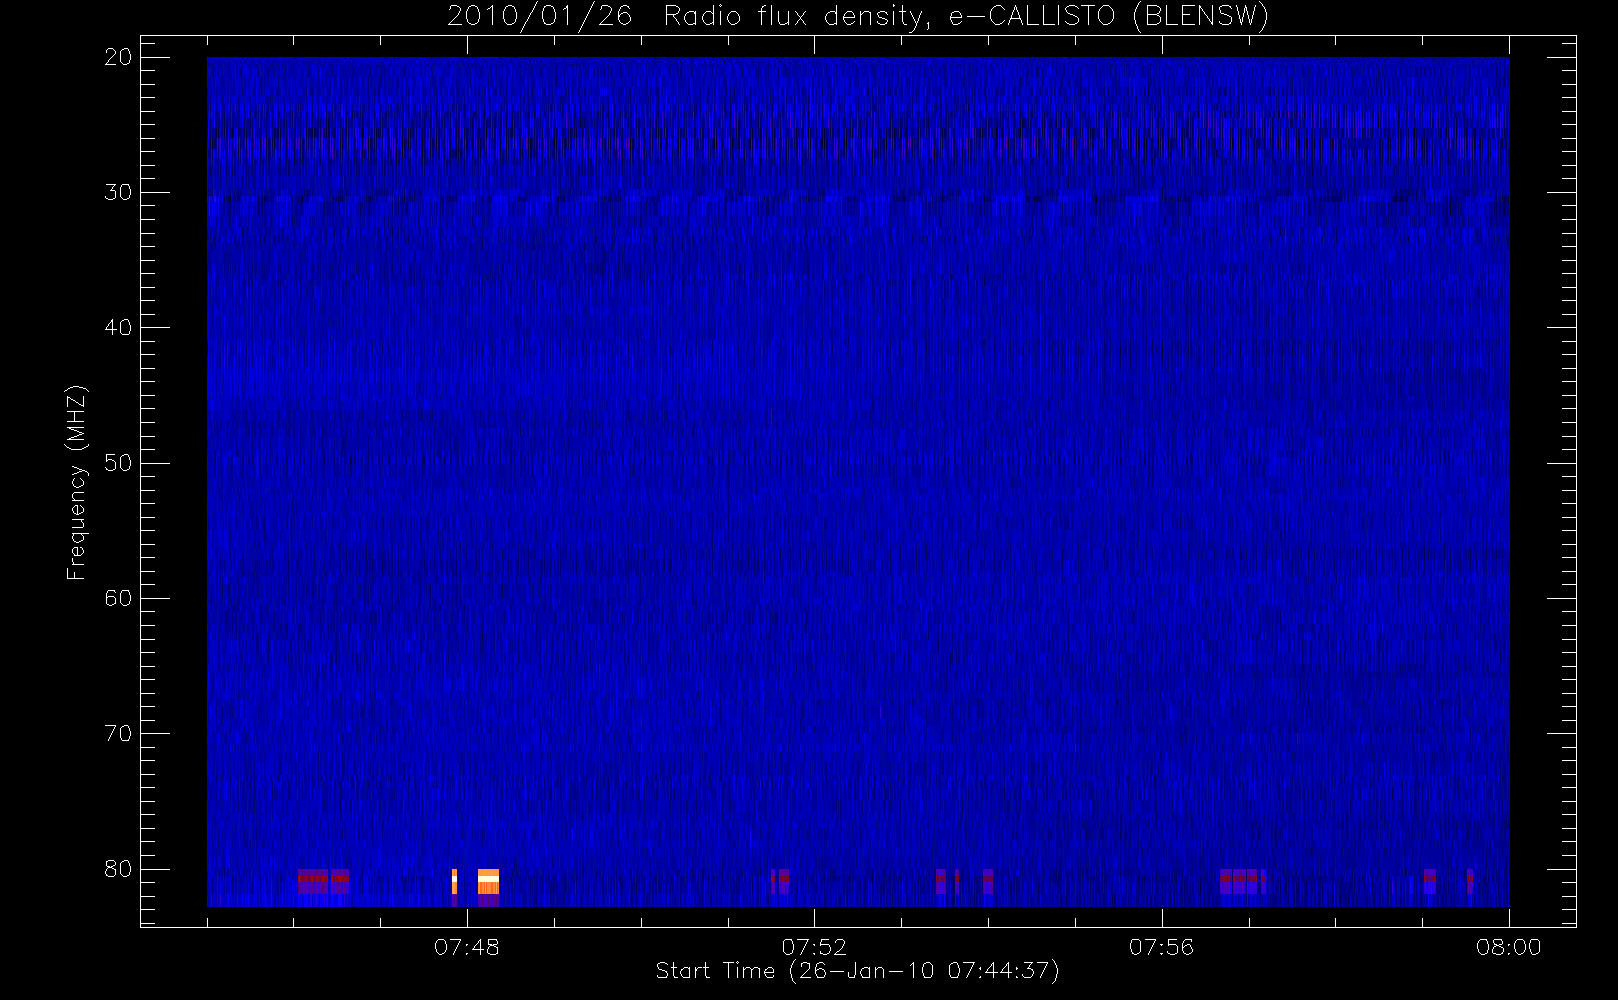Click the 07:48 time tick label

[x=467, y=946]
